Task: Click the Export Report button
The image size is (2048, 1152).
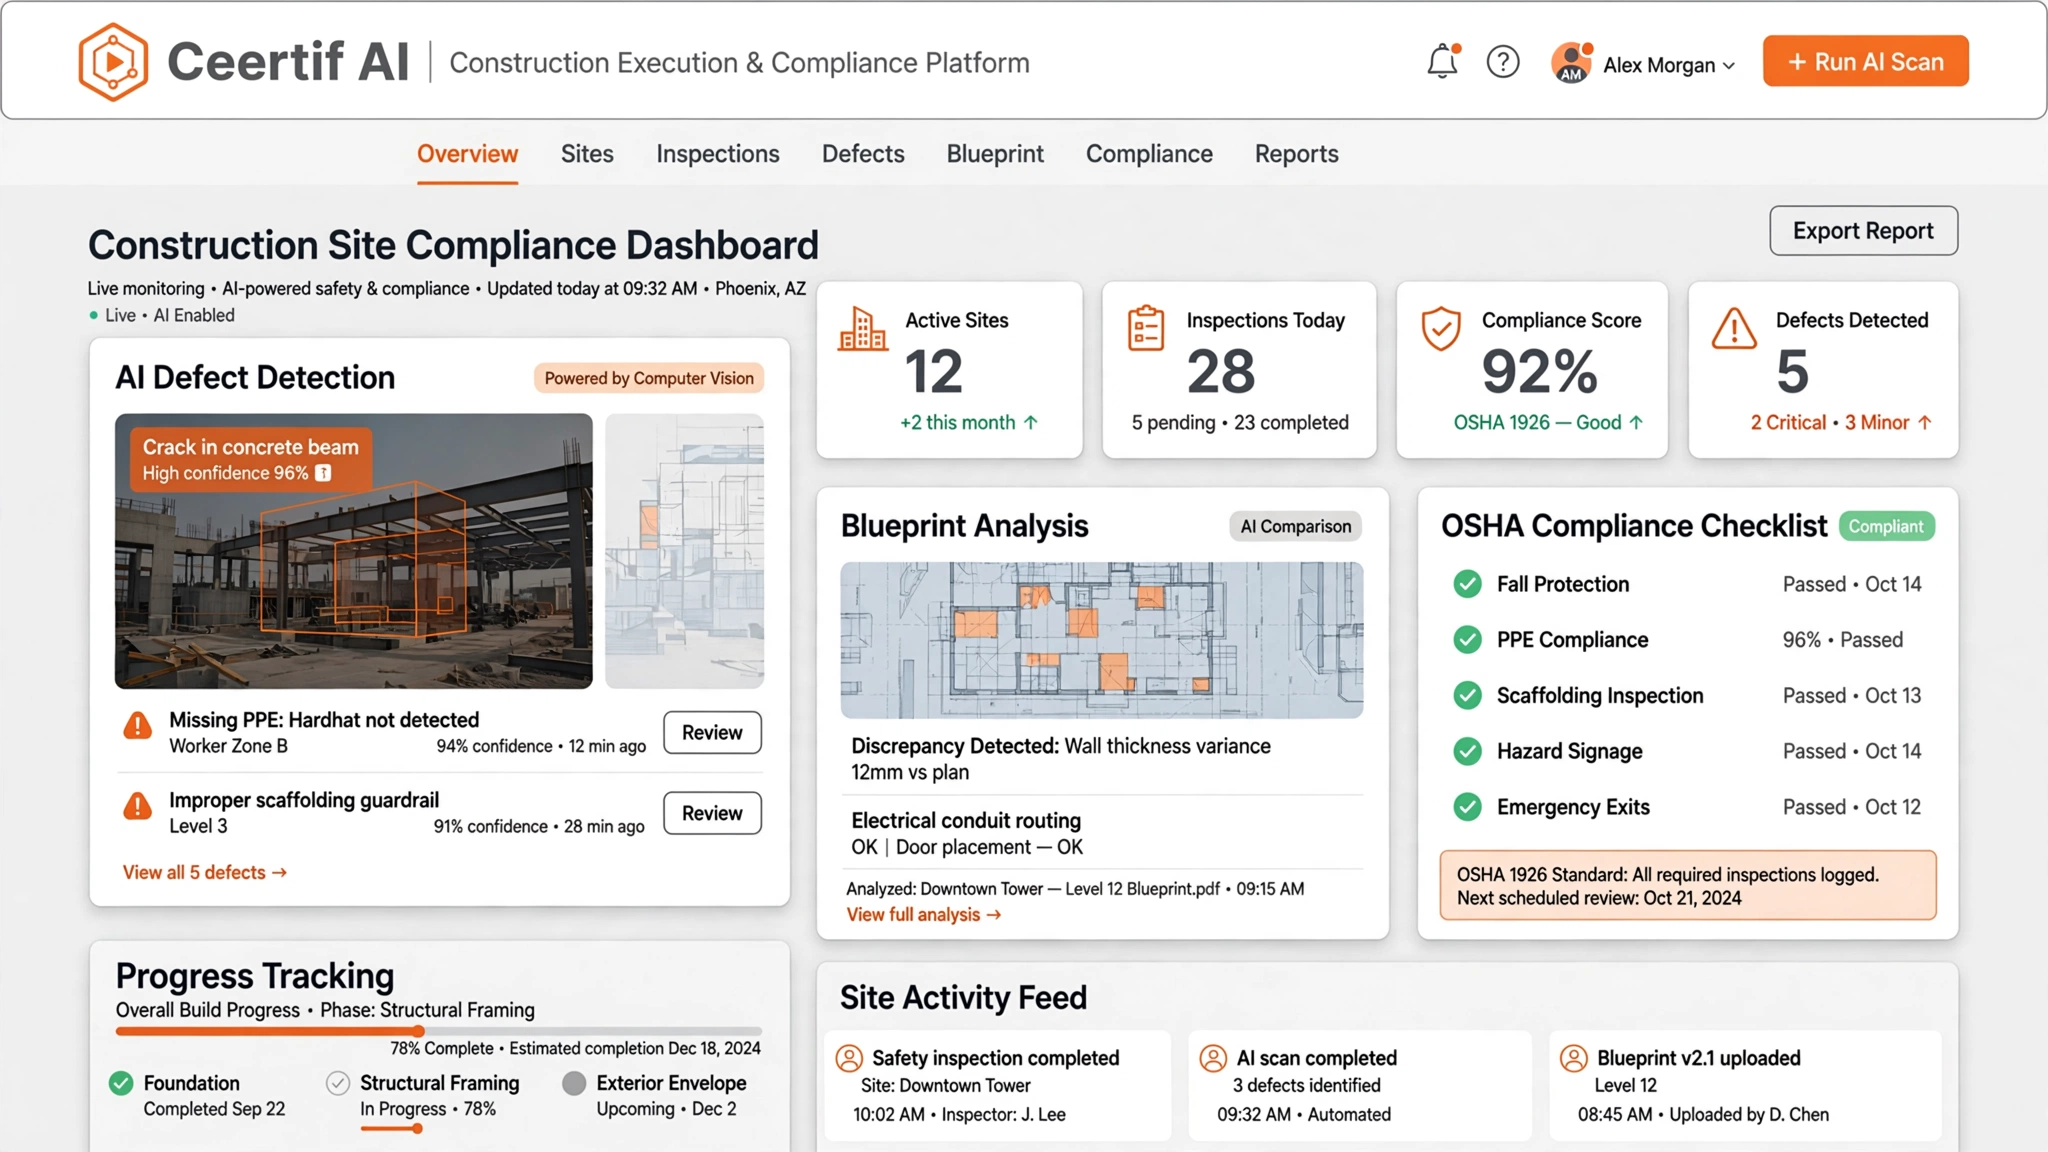Action: point(1863,231)
